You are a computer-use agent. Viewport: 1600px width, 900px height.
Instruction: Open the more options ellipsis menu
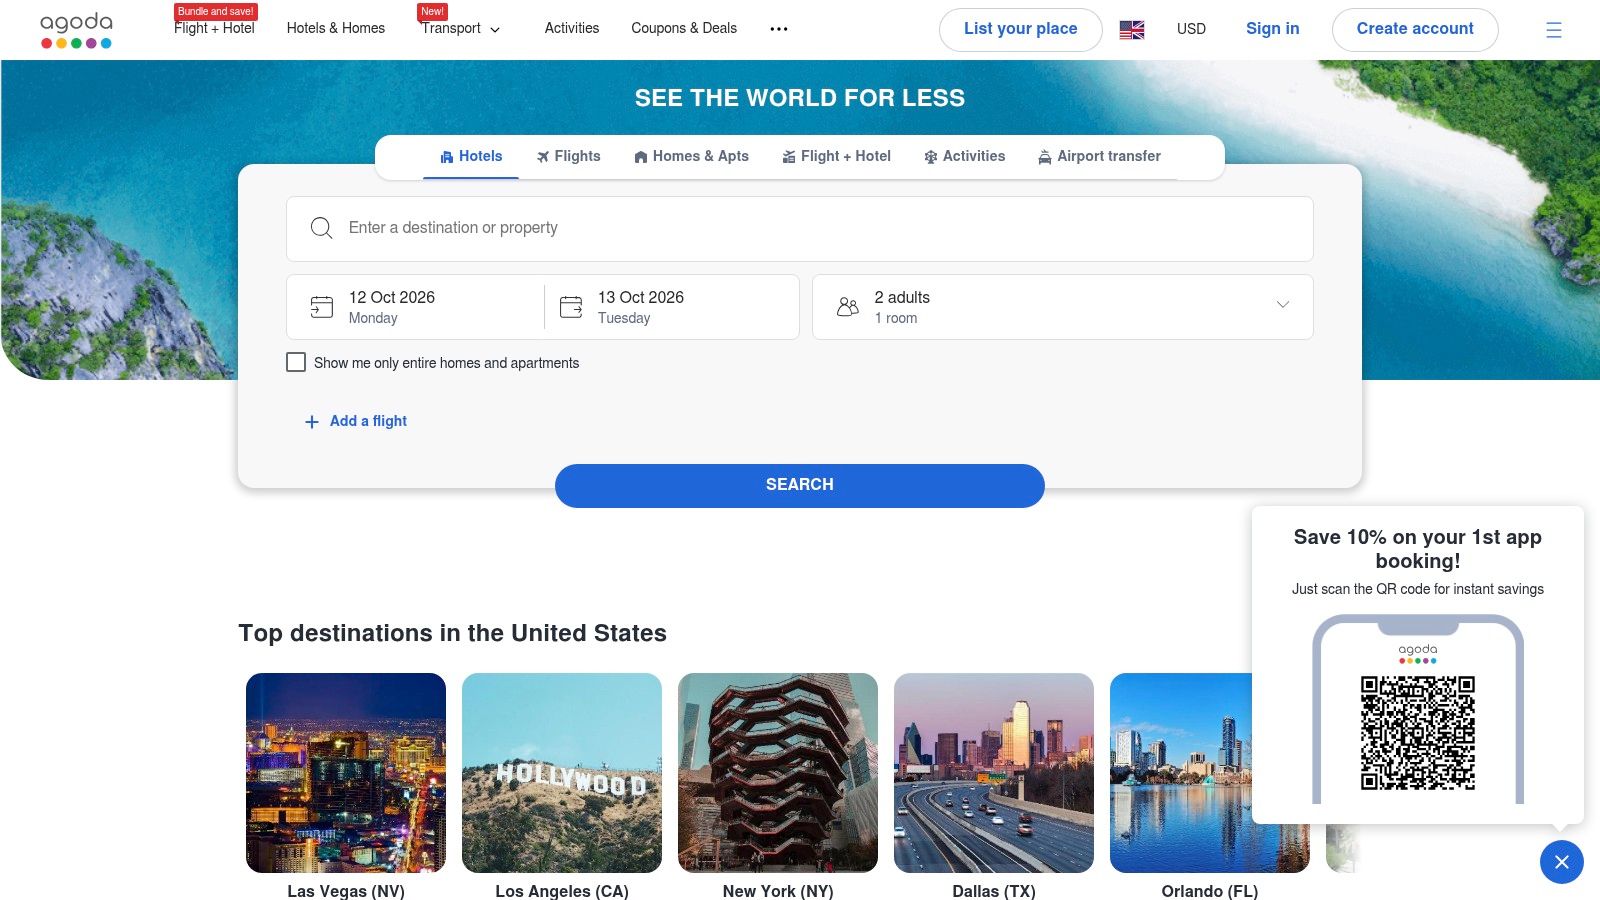pyautogui.click(x=779, y=29)
